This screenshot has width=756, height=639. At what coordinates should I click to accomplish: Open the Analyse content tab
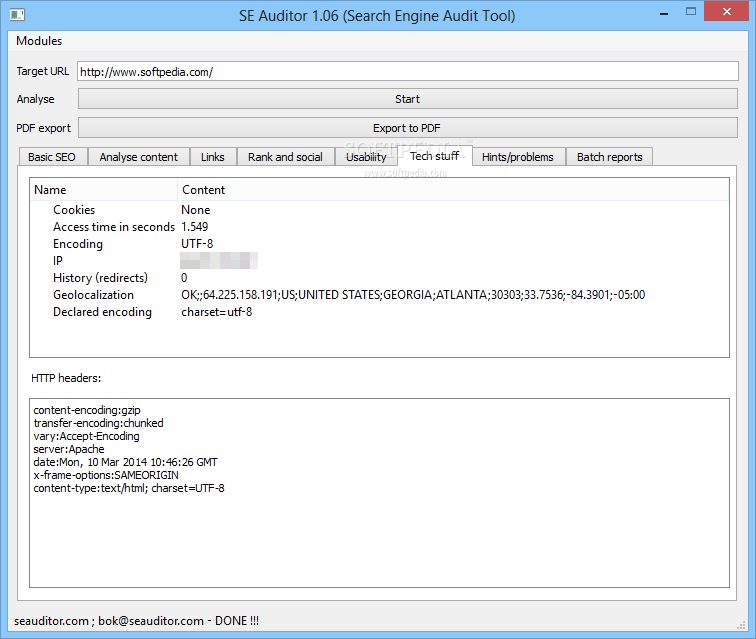tap(139, 157)
